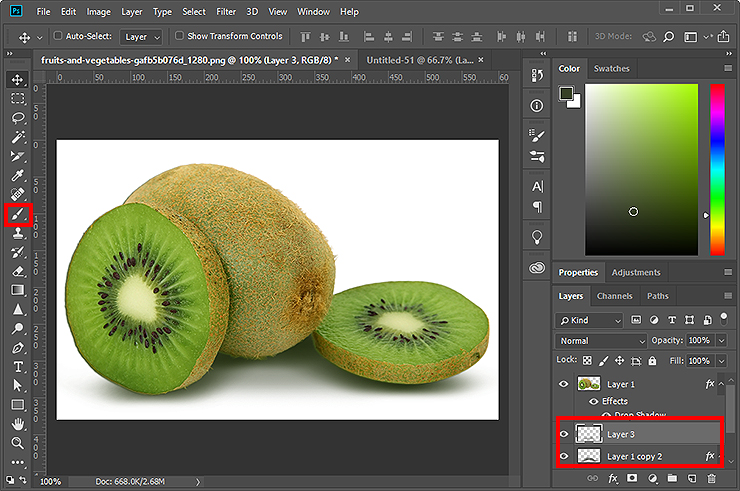Select the Hand tool
The width and height of the screenshot is (740, 491).
pos(18,424)
